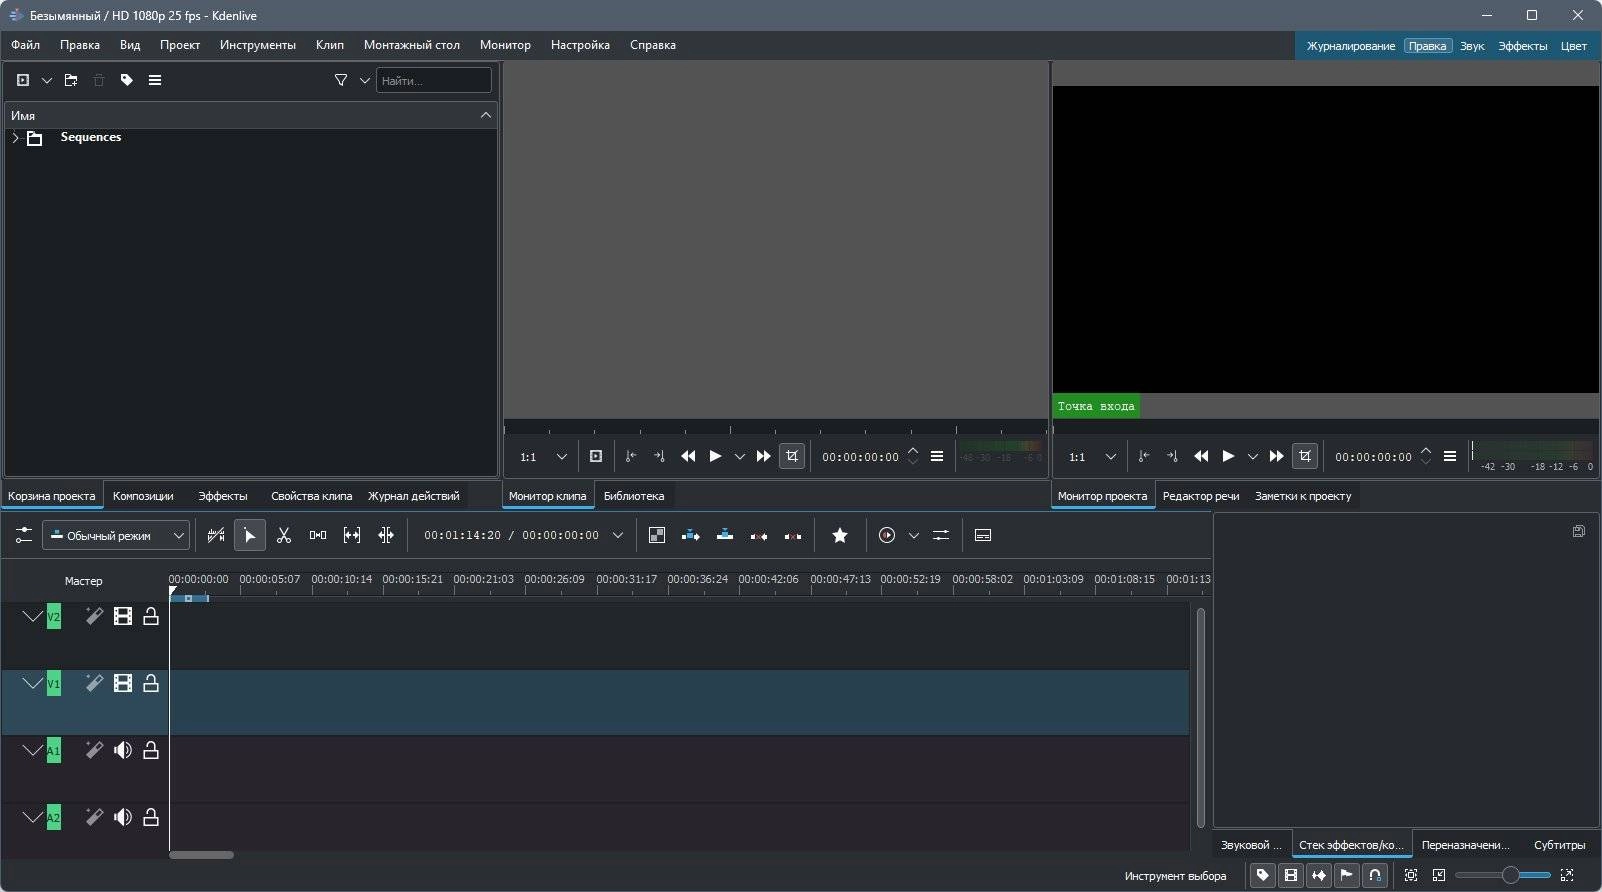Select the Цвет workspace layout
Image resolution: width=1602 pixels, height=892 pixels.
(1574, 46)
